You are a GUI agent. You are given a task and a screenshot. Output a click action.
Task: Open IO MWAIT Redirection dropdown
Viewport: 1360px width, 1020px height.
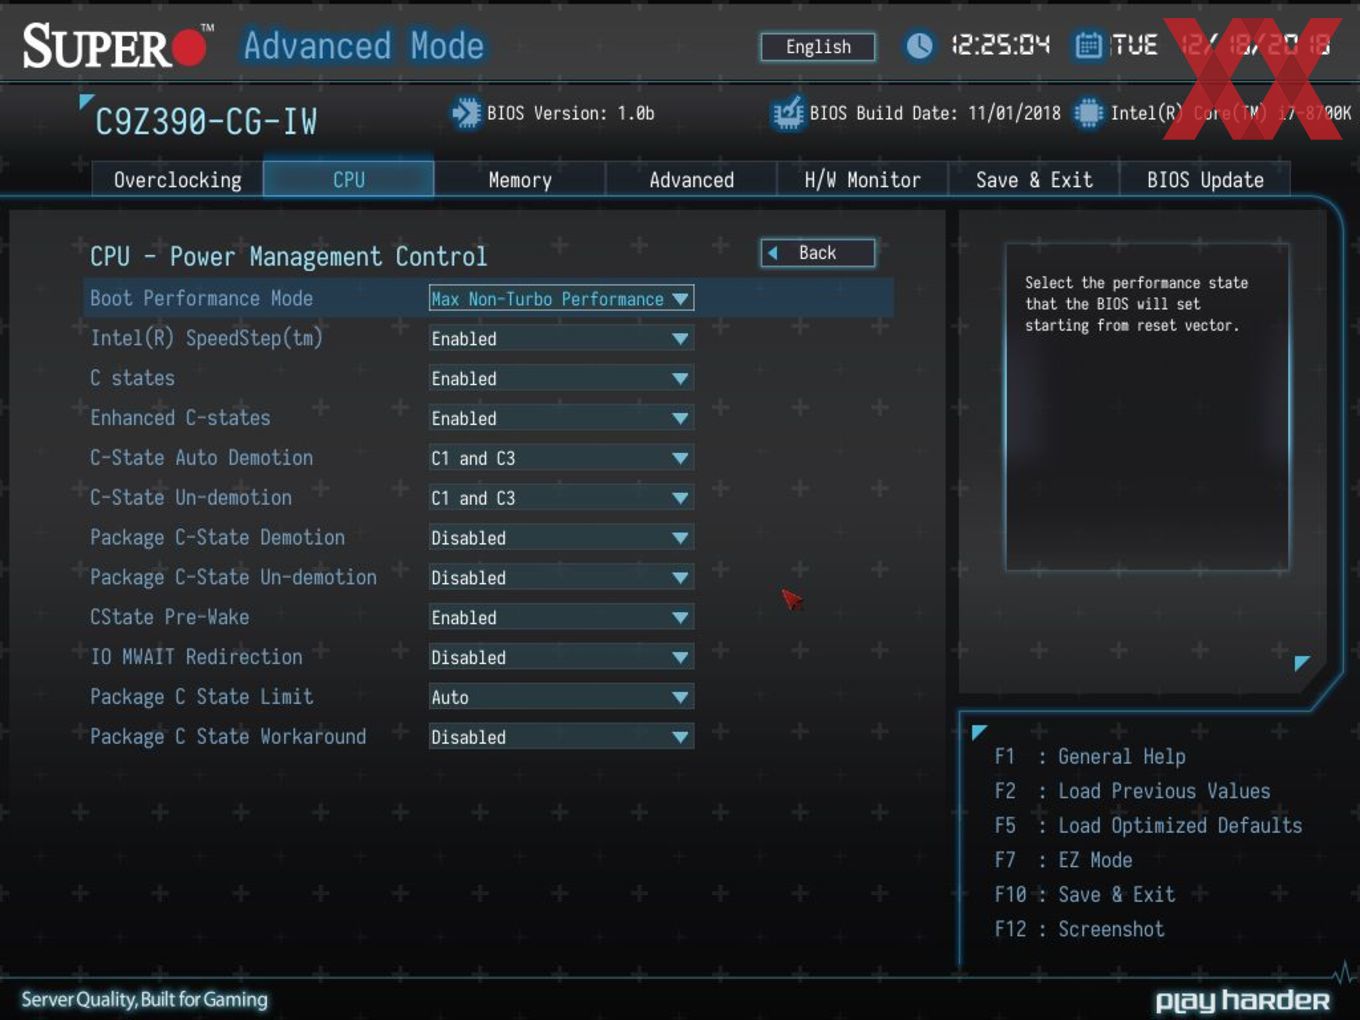[x=561, y=658]
